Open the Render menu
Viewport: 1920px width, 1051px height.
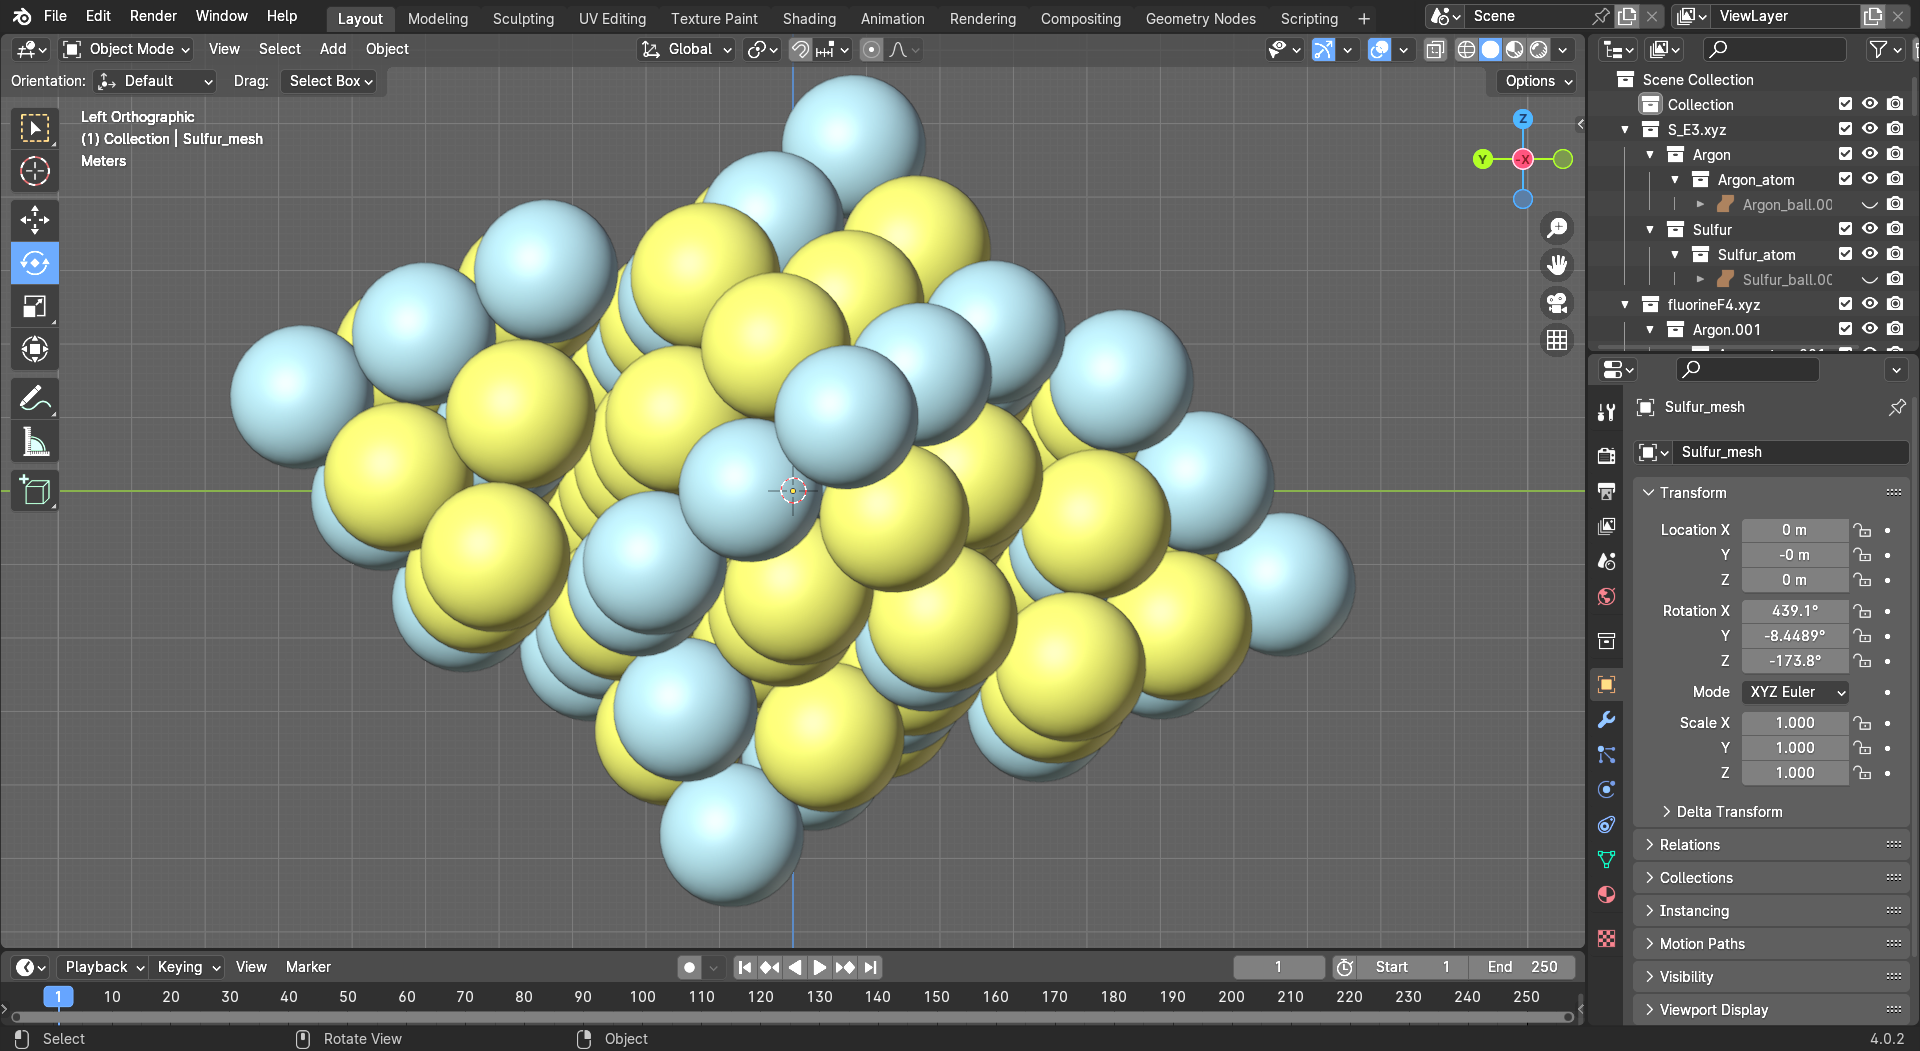click(153, 16)
